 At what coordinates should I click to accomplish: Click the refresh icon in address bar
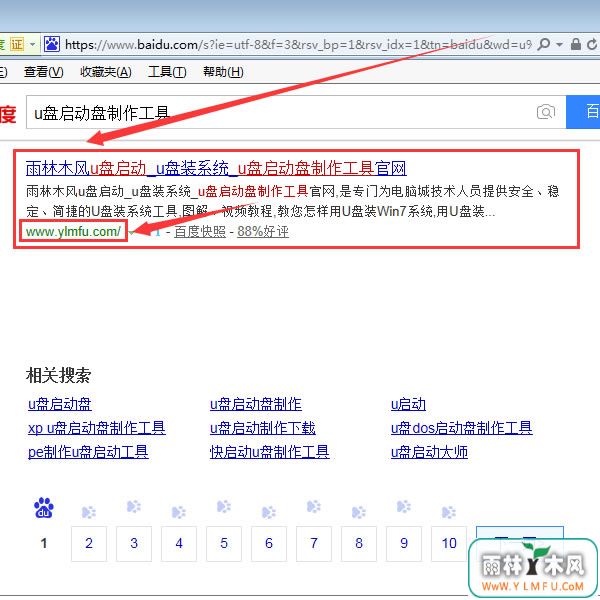click(592, 45)
